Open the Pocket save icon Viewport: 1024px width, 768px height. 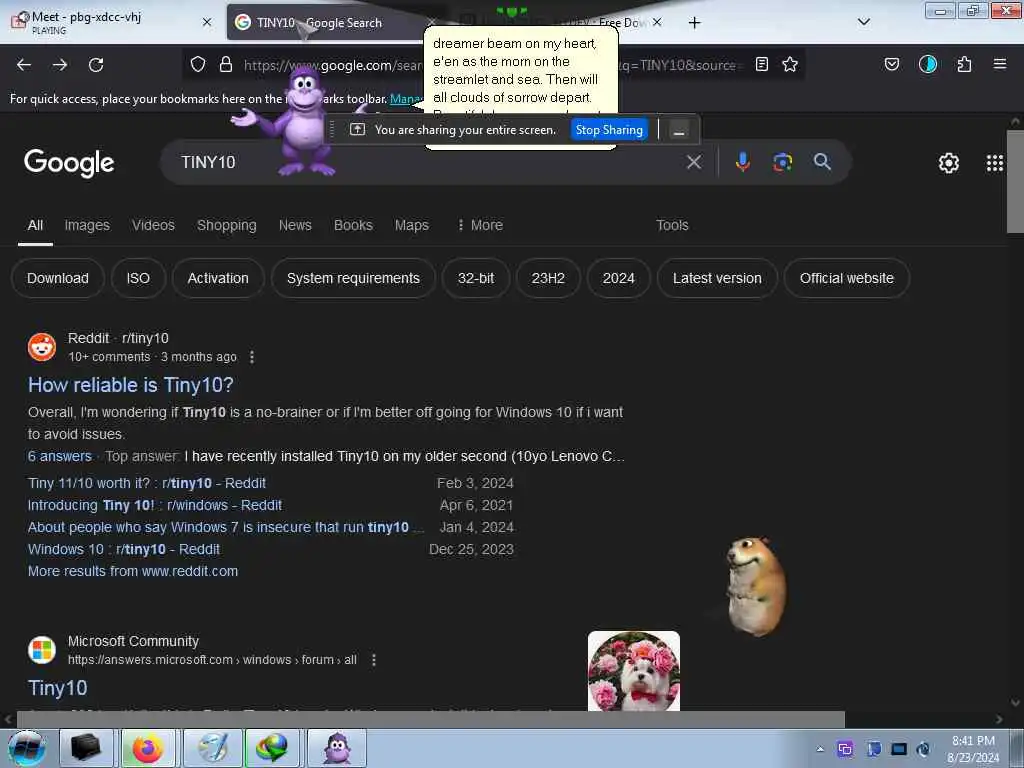pyautogui.click(x=891, y=64)
